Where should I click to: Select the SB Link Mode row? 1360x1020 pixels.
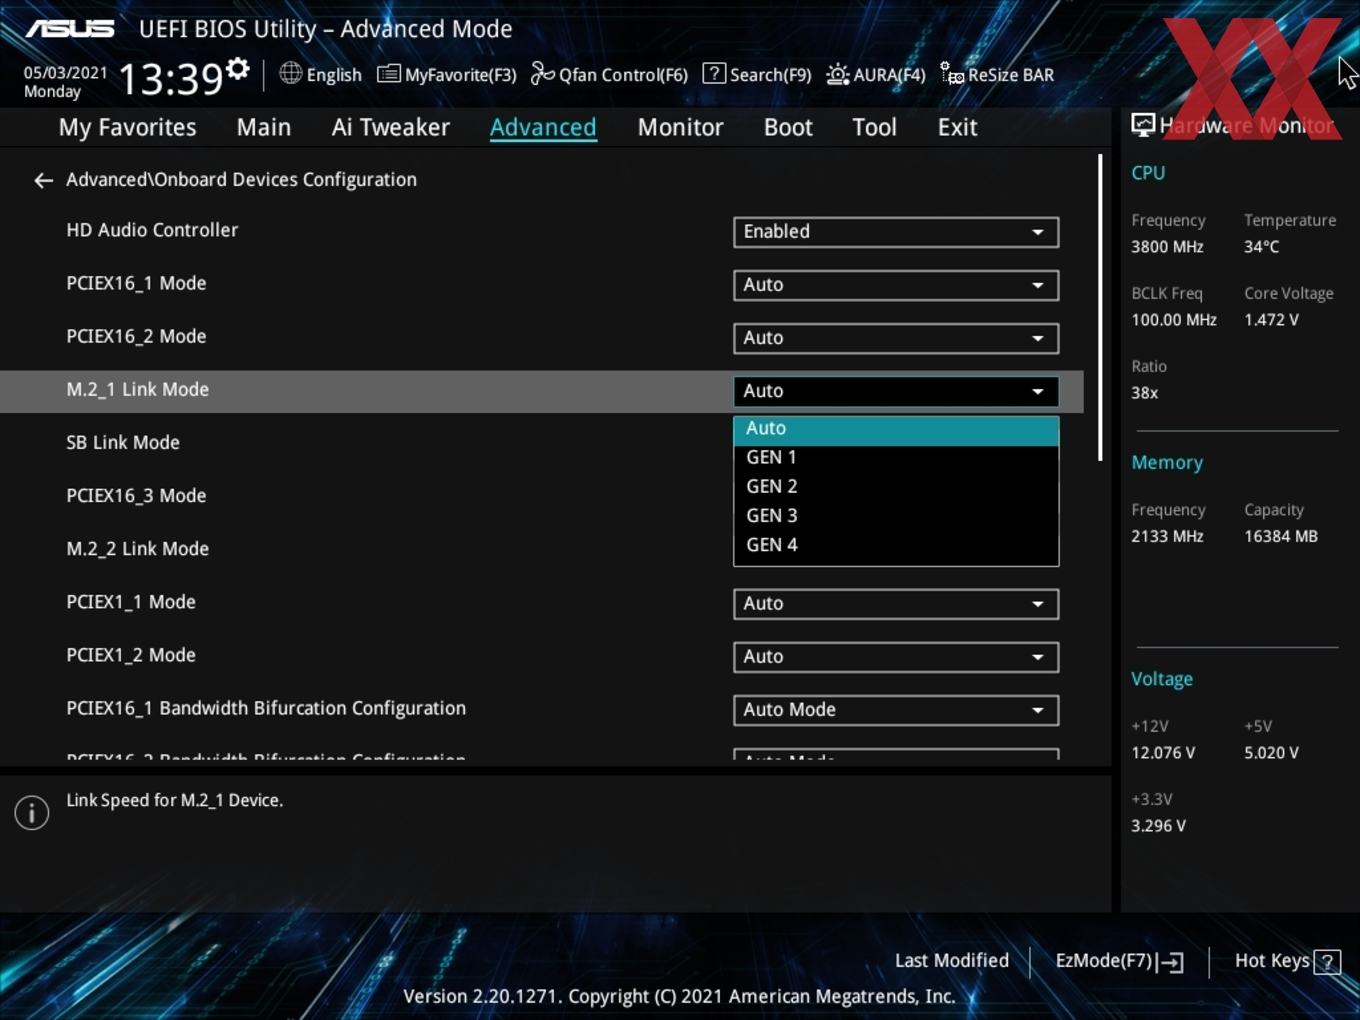pos(541,443)
